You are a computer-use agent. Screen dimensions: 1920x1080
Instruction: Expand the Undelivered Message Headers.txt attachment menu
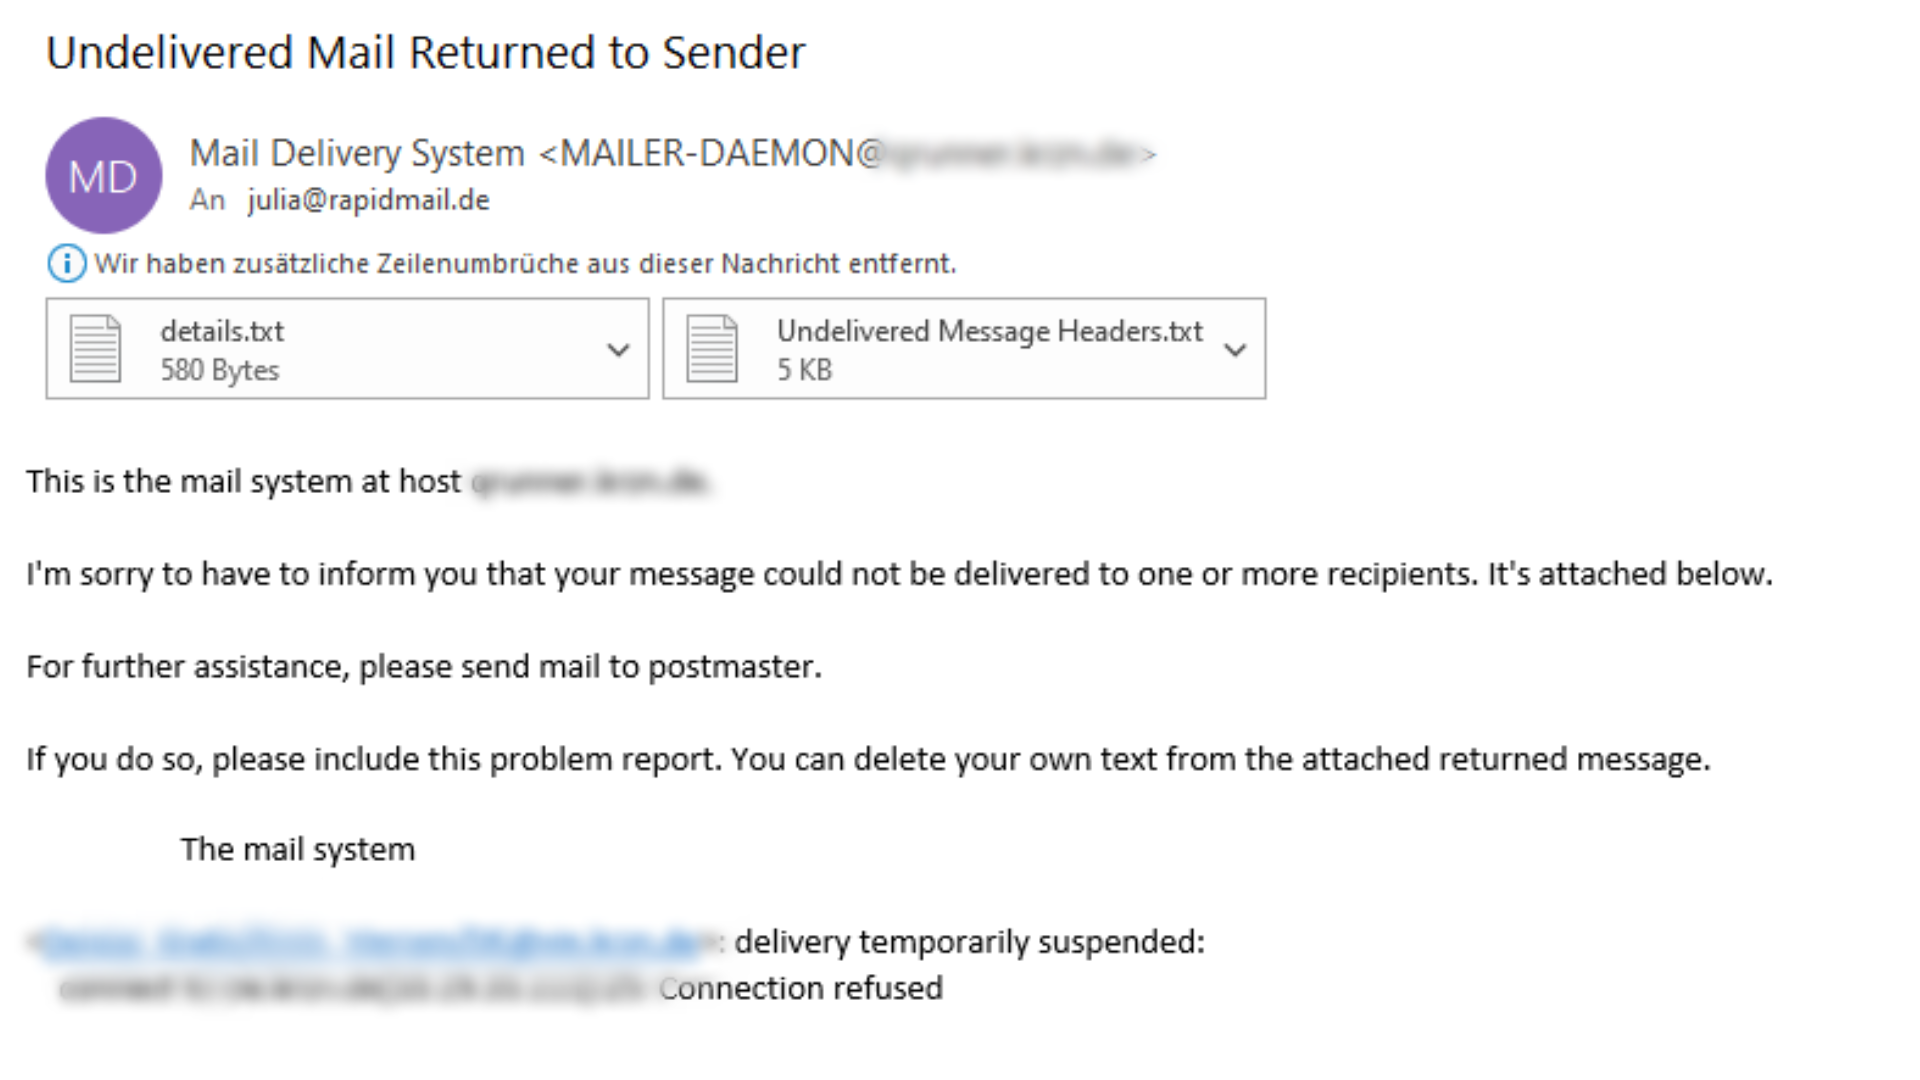[1236, 350]
